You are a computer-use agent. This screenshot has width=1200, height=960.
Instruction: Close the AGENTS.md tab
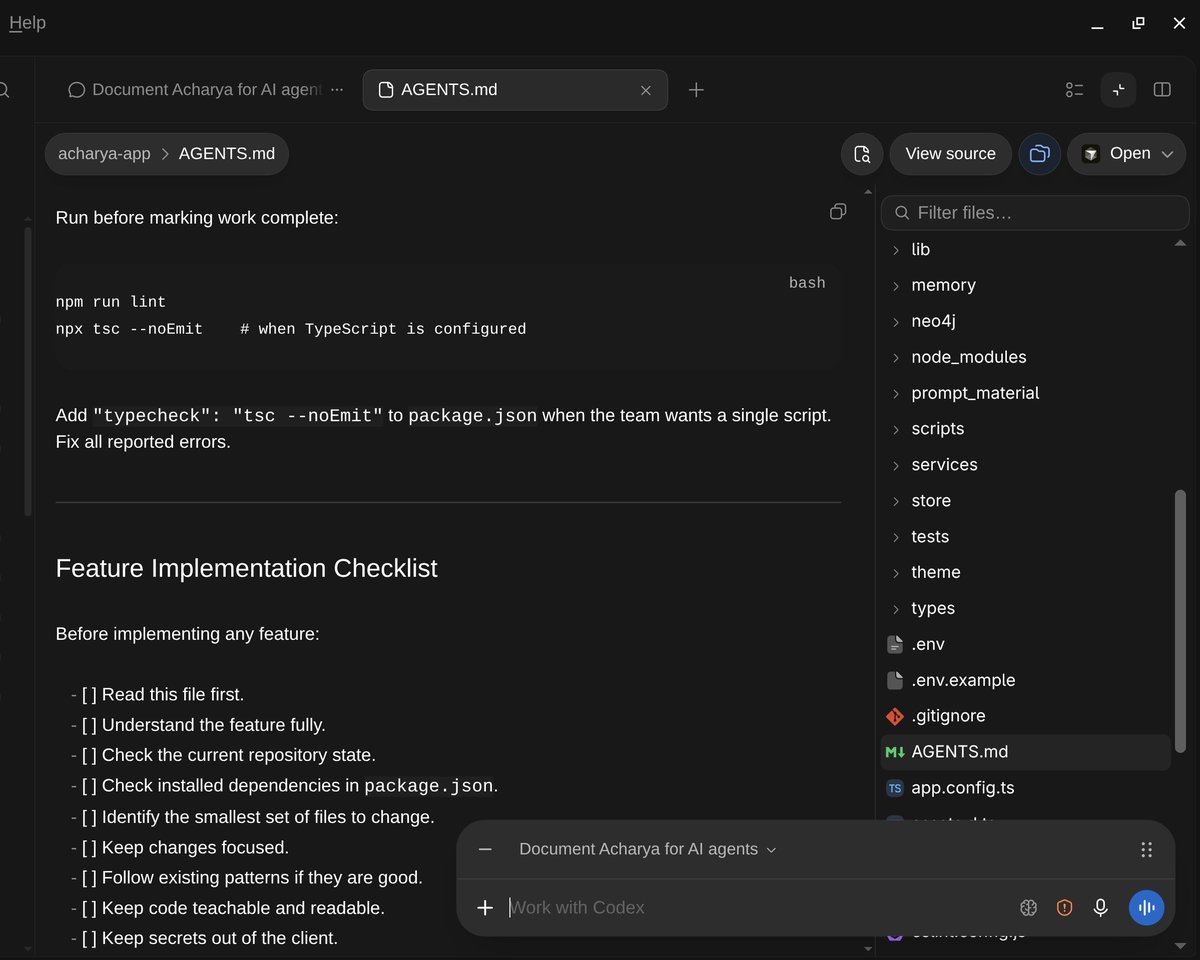[x=646, y=90]
